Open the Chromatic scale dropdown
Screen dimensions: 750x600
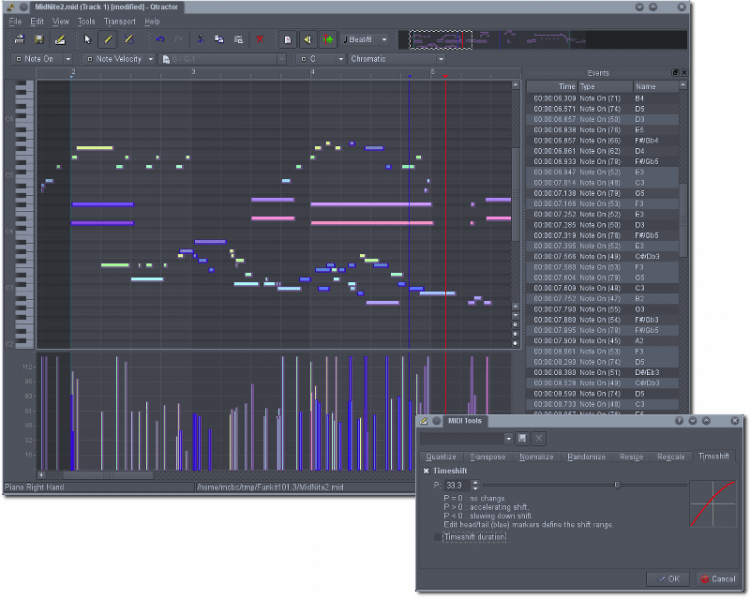[397, 59]
